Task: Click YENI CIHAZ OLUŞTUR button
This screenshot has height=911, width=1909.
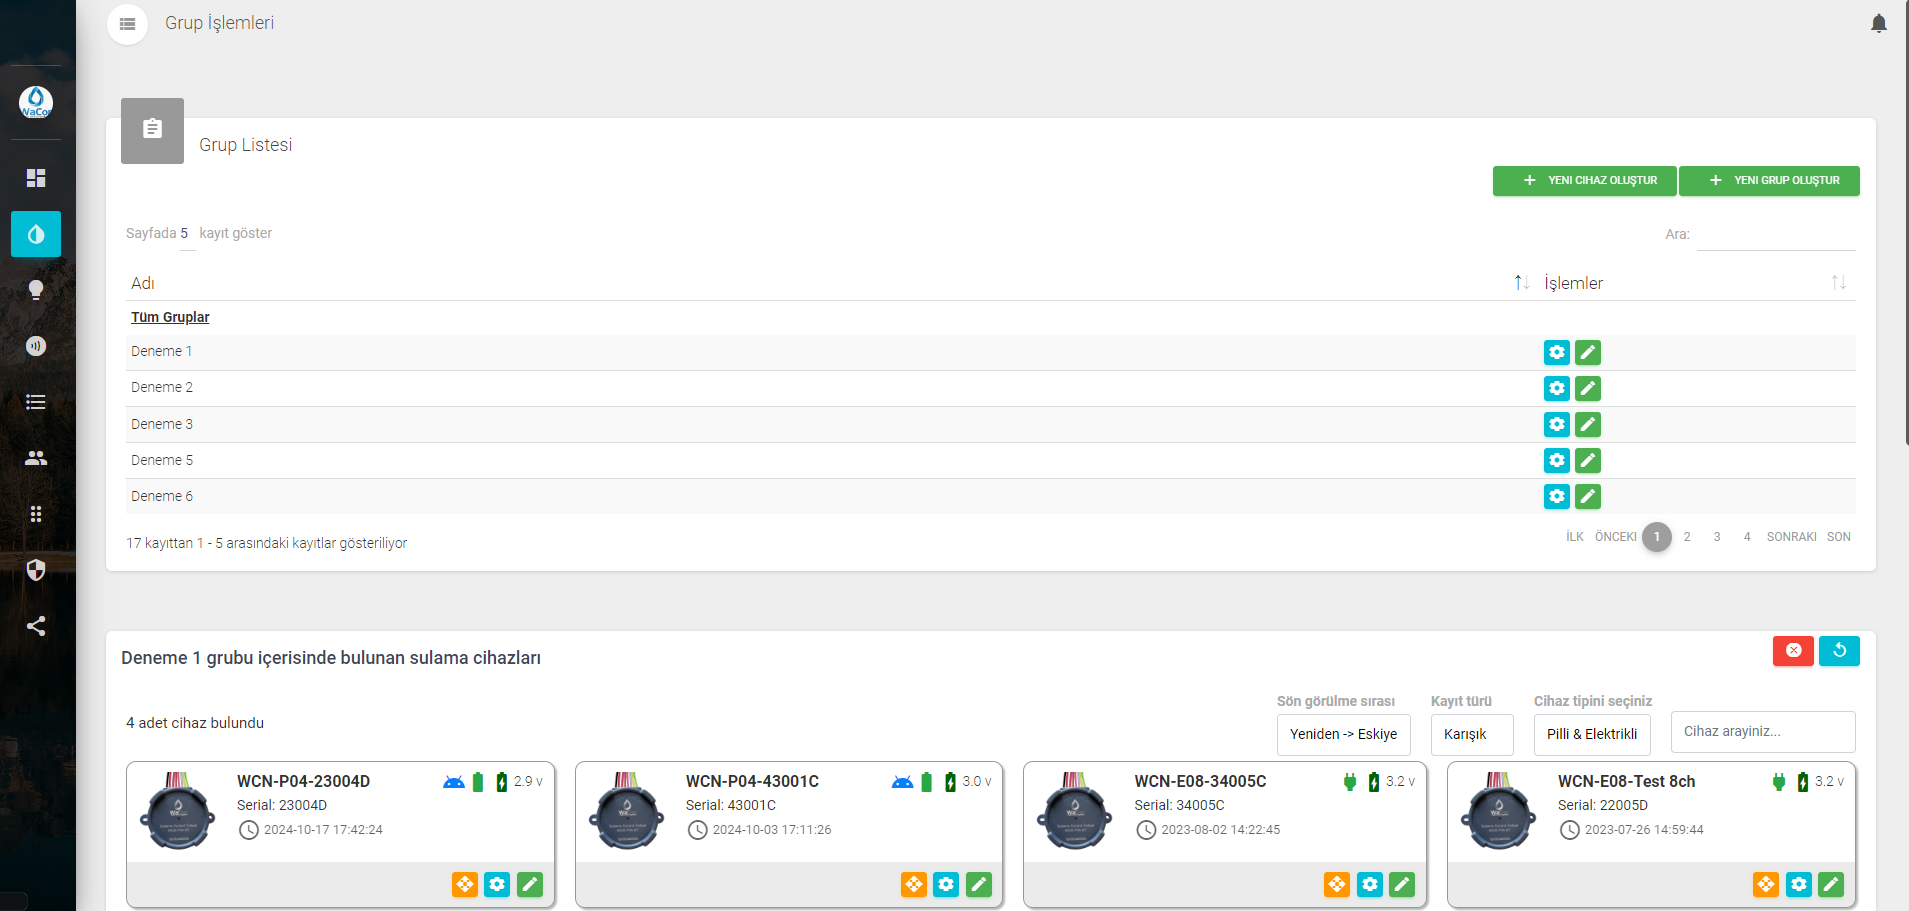Action: pos(1584,181)
